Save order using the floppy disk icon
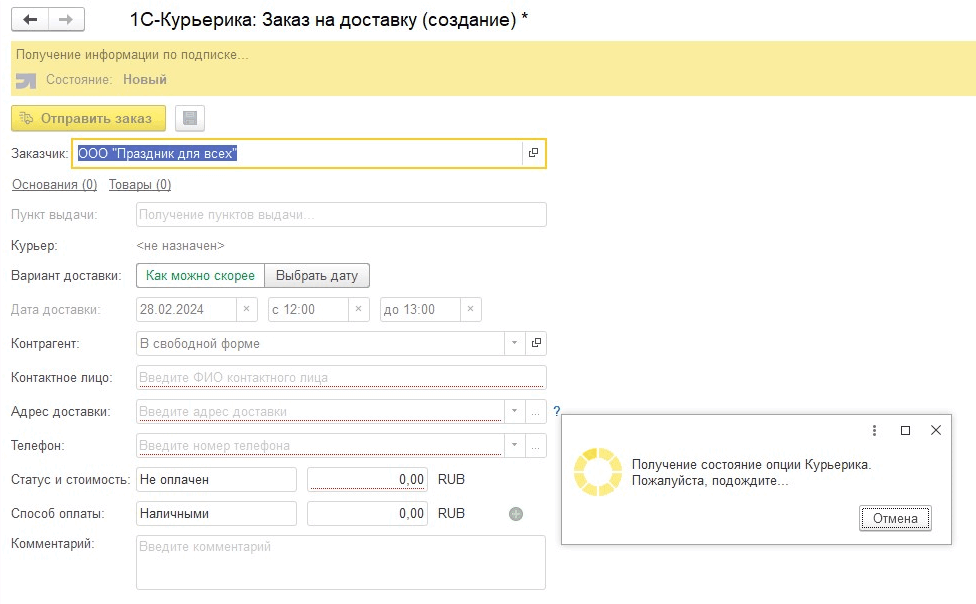The width and height of the screenshot is (976, 604). tap(190, 118)
